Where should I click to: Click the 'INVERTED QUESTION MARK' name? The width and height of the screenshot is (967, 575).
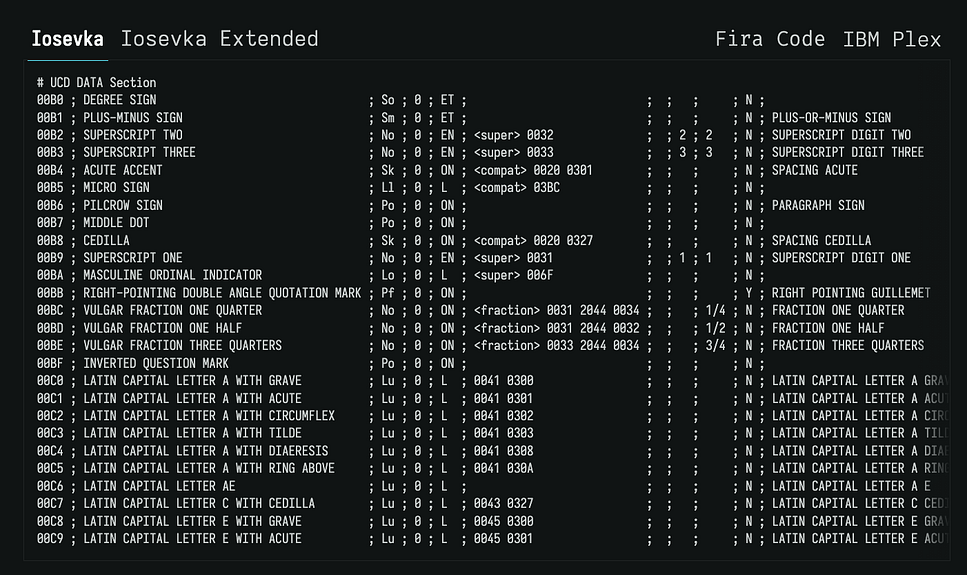pos(156,363)
